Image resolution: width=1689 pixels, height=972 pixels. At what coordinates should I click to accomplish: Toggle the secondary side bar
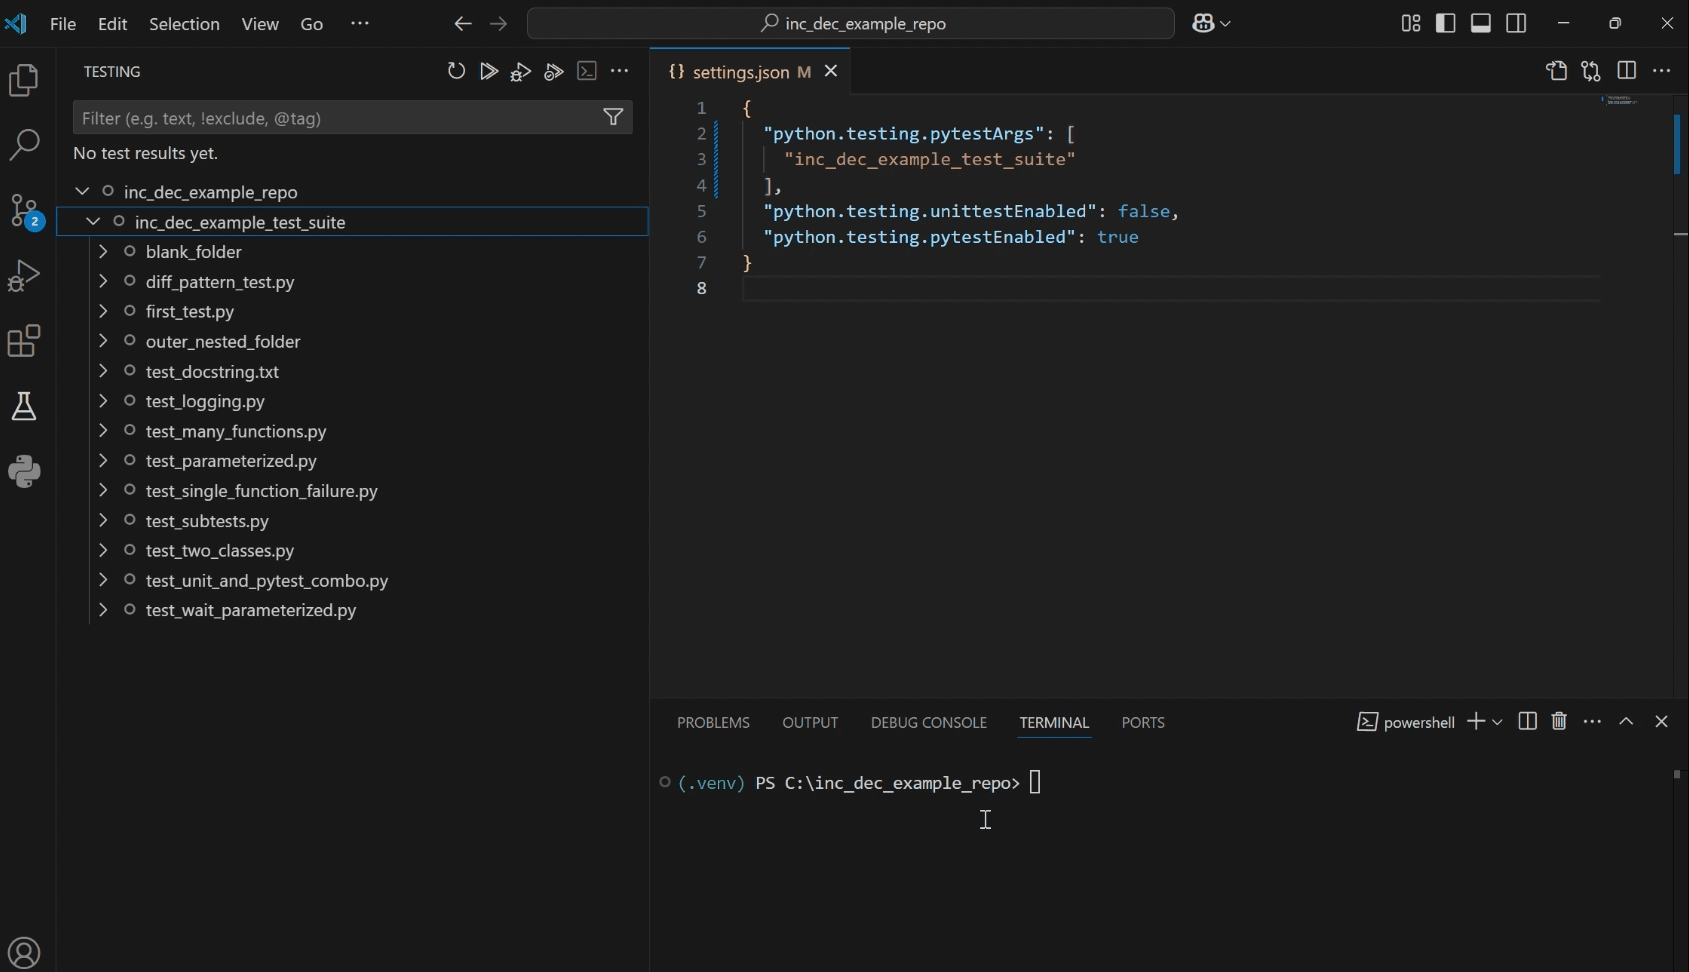1516,23
